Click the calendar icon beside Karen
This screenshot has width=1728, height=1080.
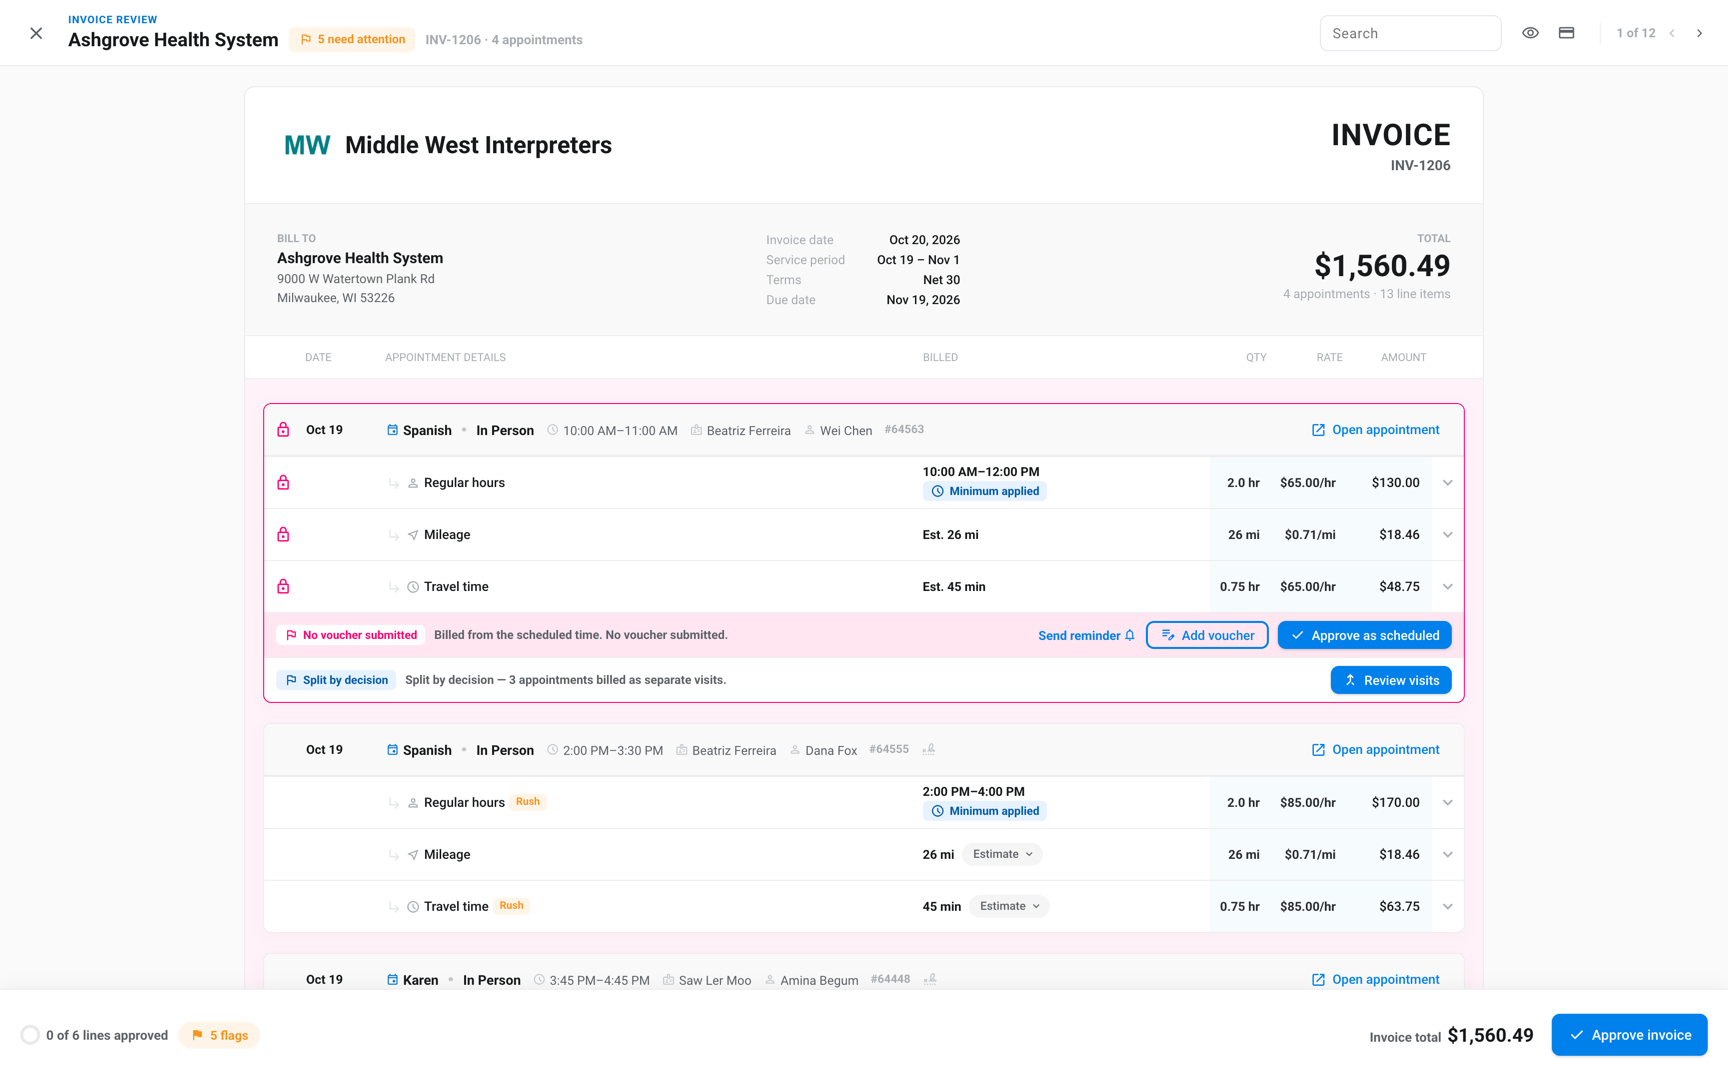(x=392, y=980)
